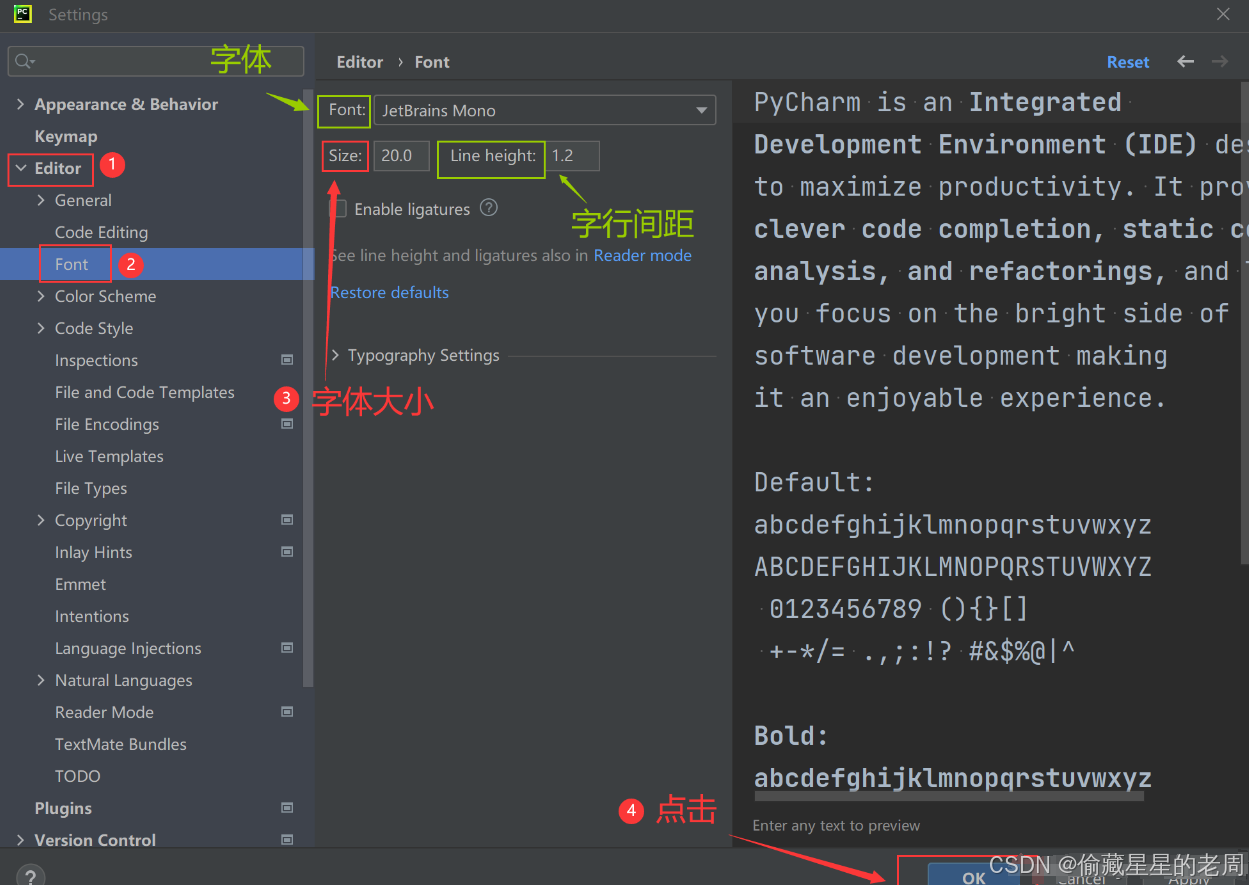Open Live Templates settings page
Viewport: 1249px width, 885px height.
109,456
